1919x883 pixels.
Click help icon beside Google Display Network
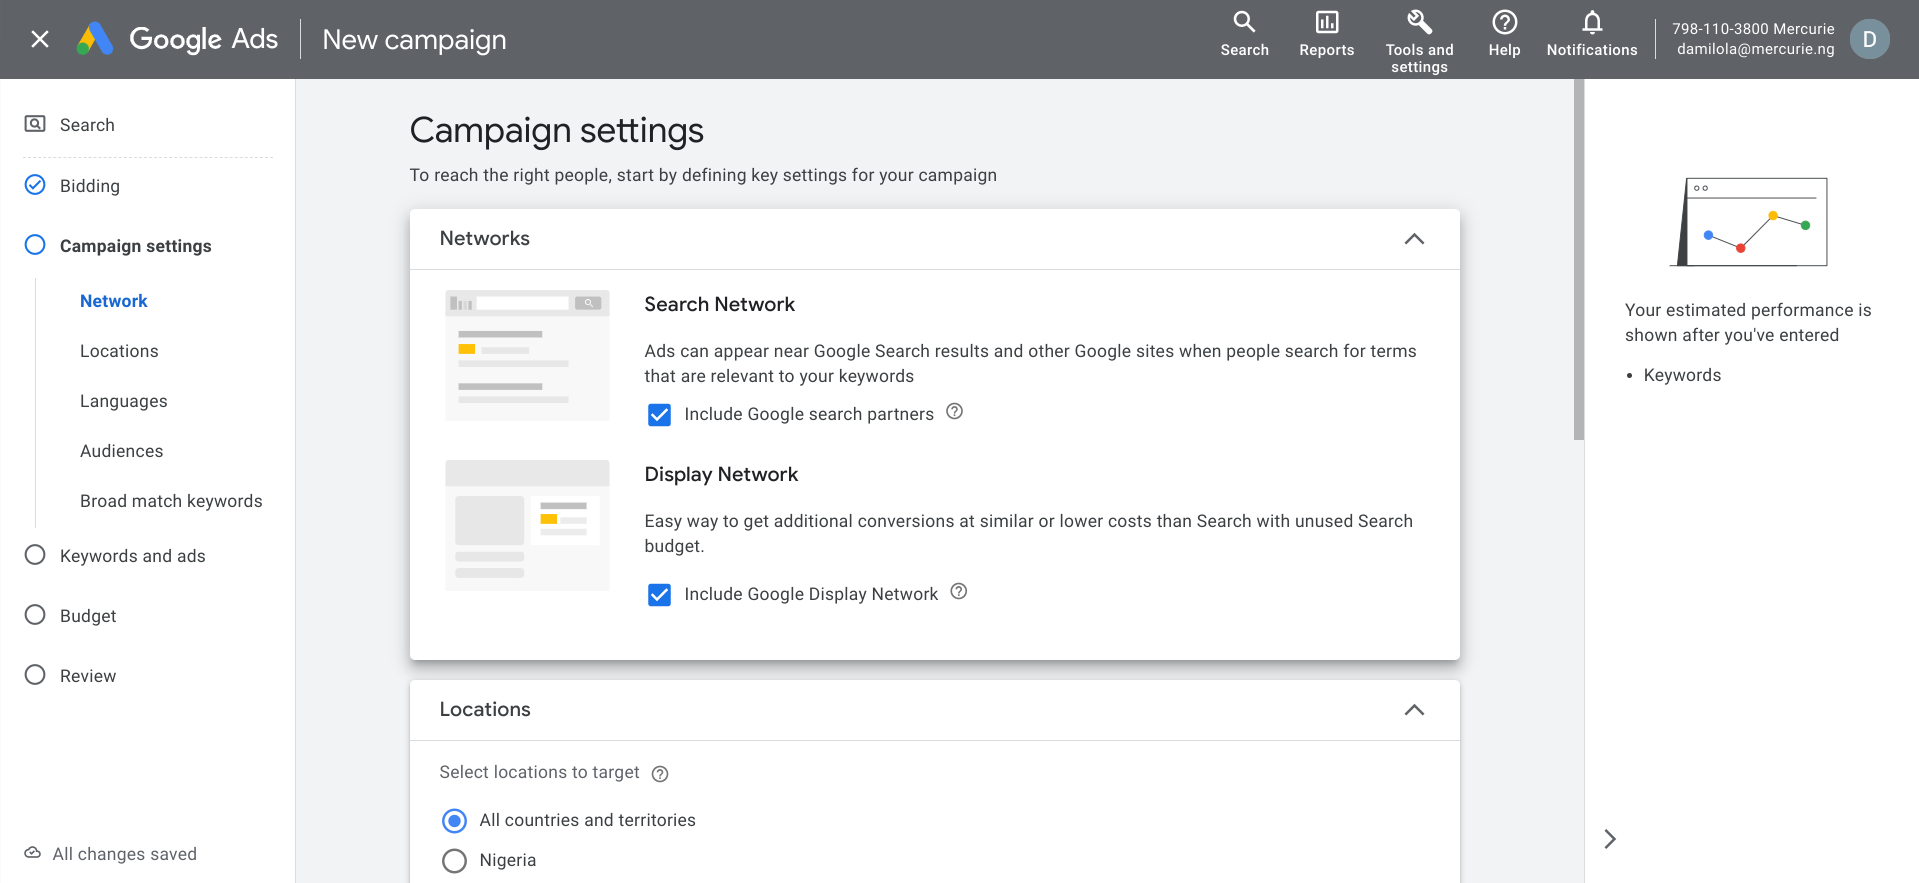959,592
